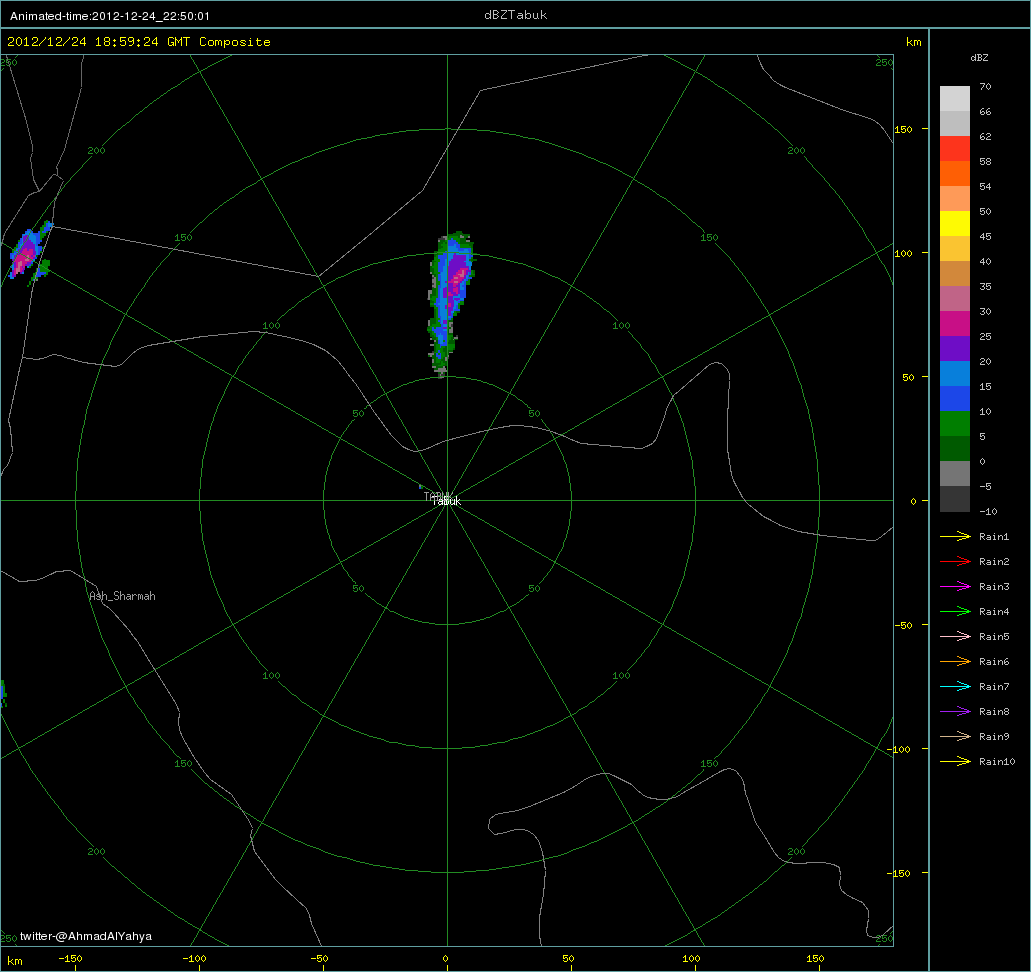Select the orange 54–58 dBZ swatch
The height and width of the screenshot is (972, 1031).
[955, 174]
